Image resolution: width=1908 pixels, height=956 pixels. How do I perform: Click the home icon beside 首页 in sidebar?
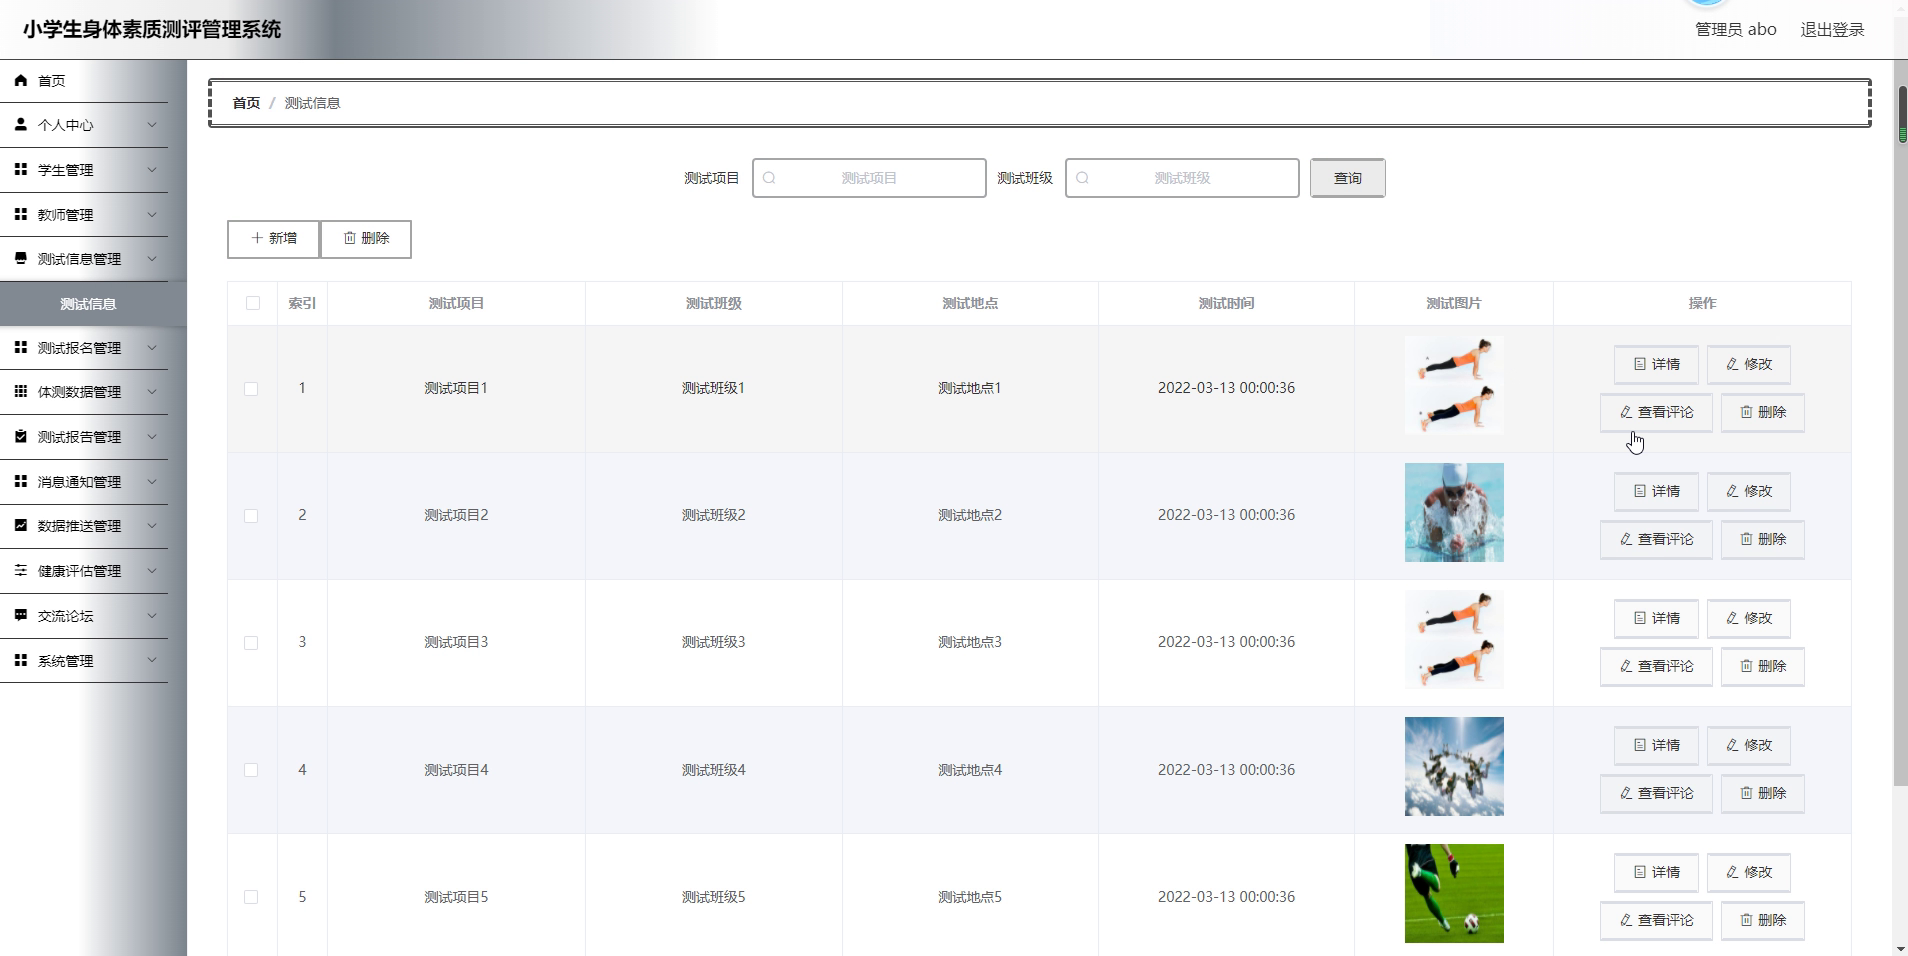point(21,80)
